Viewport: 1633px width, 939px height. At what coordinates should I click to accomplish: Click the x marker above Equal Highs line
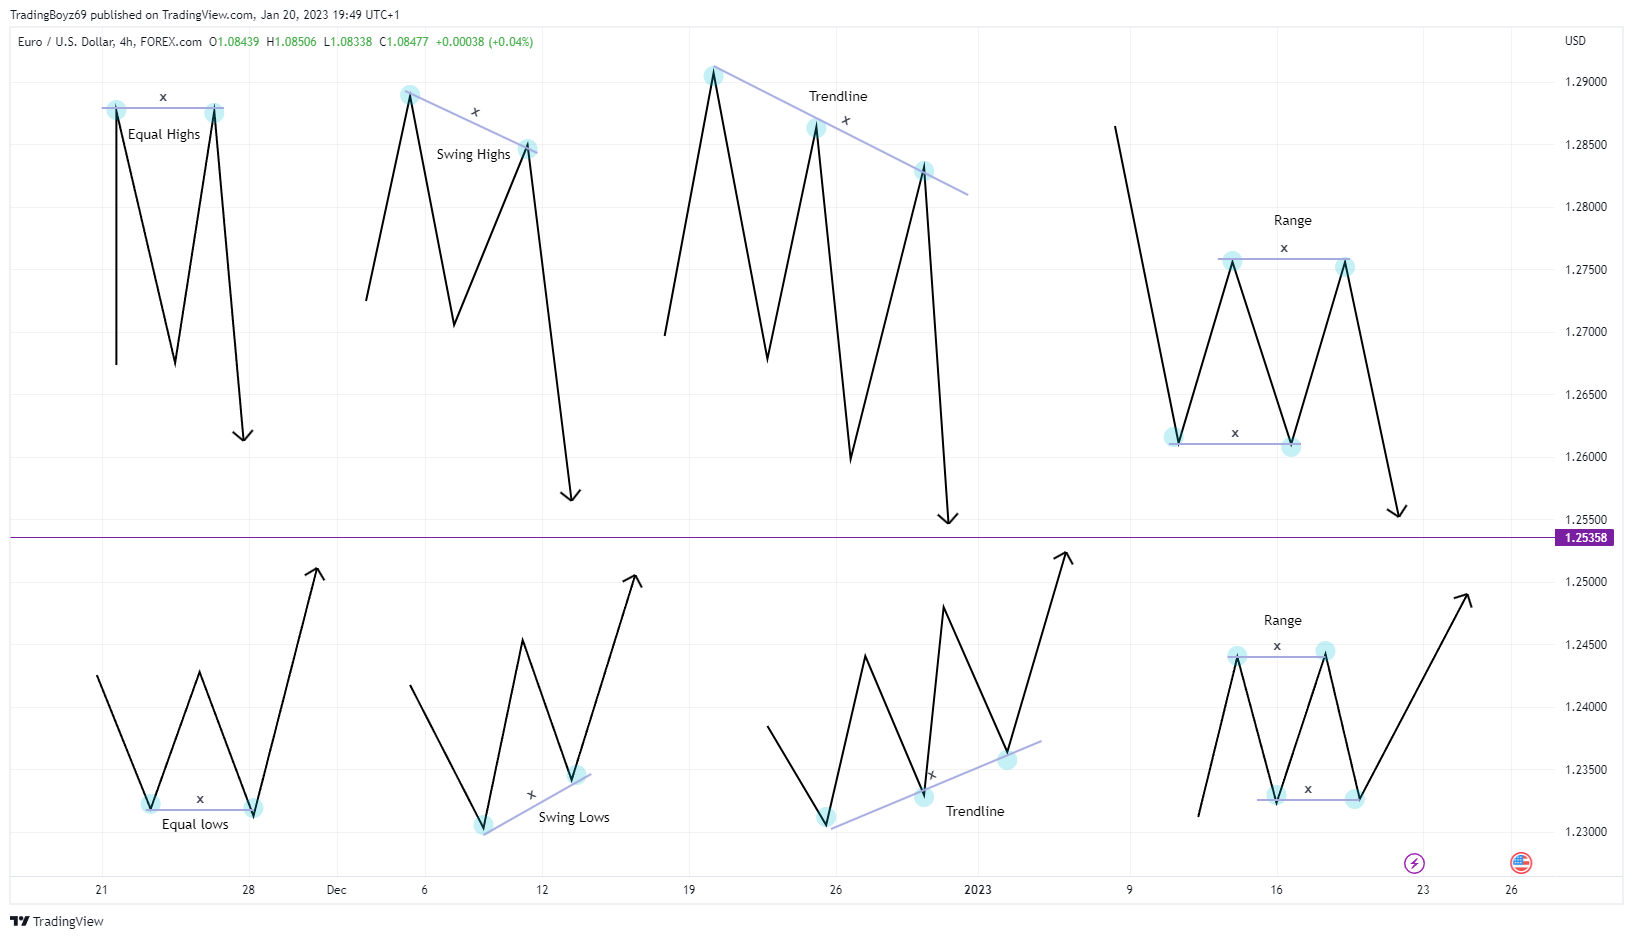tap(163, 98)
